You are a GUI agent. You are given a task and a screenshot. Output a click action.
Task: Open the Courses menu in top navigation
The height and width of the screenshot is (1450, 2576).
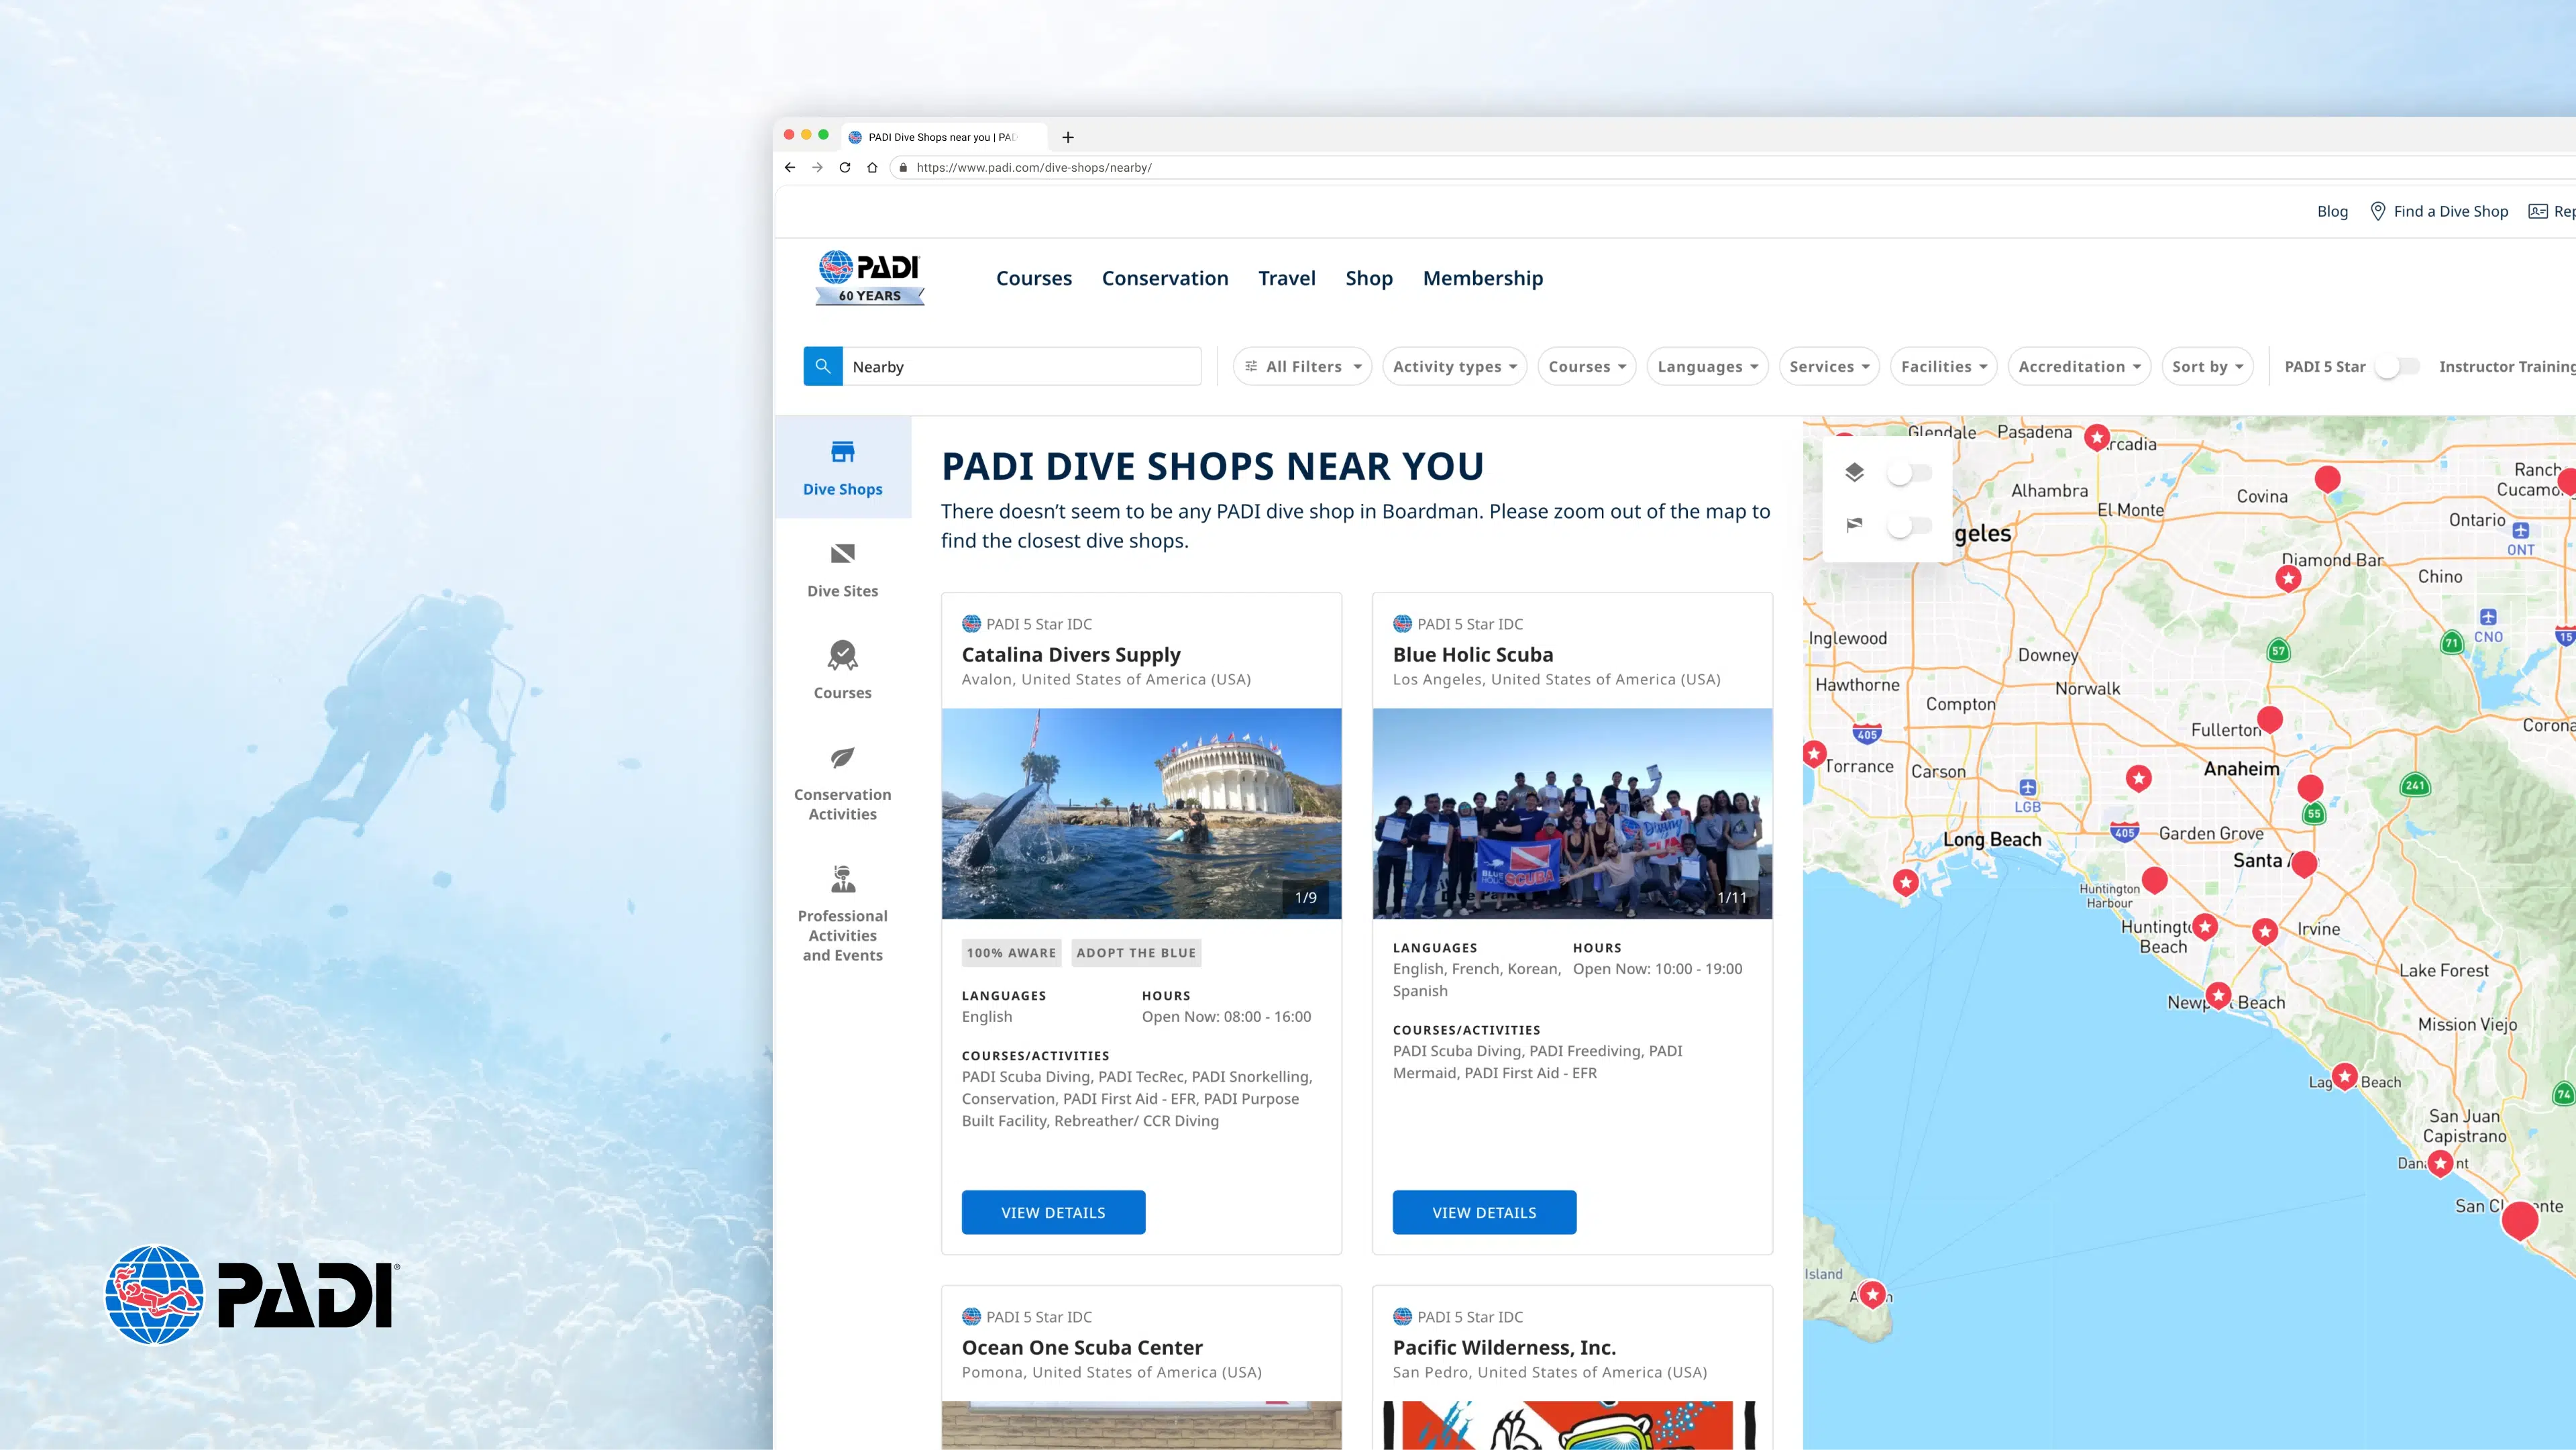[x=1033, y=278]
